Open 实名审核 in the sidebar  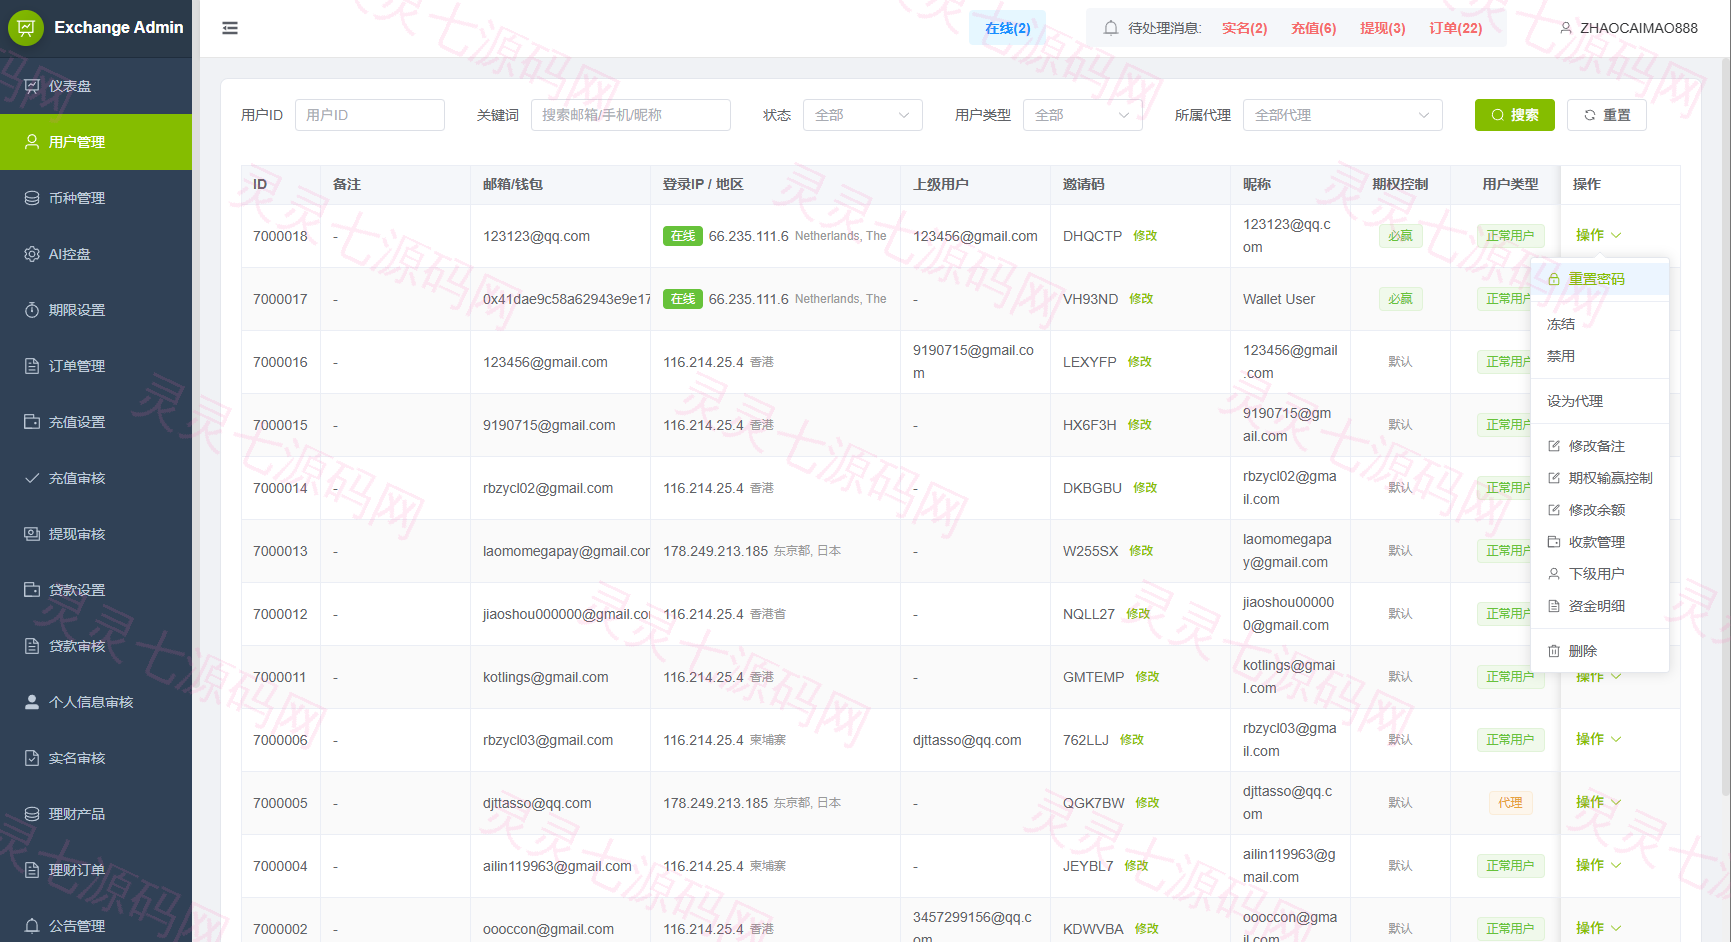[x=96, y=758]
